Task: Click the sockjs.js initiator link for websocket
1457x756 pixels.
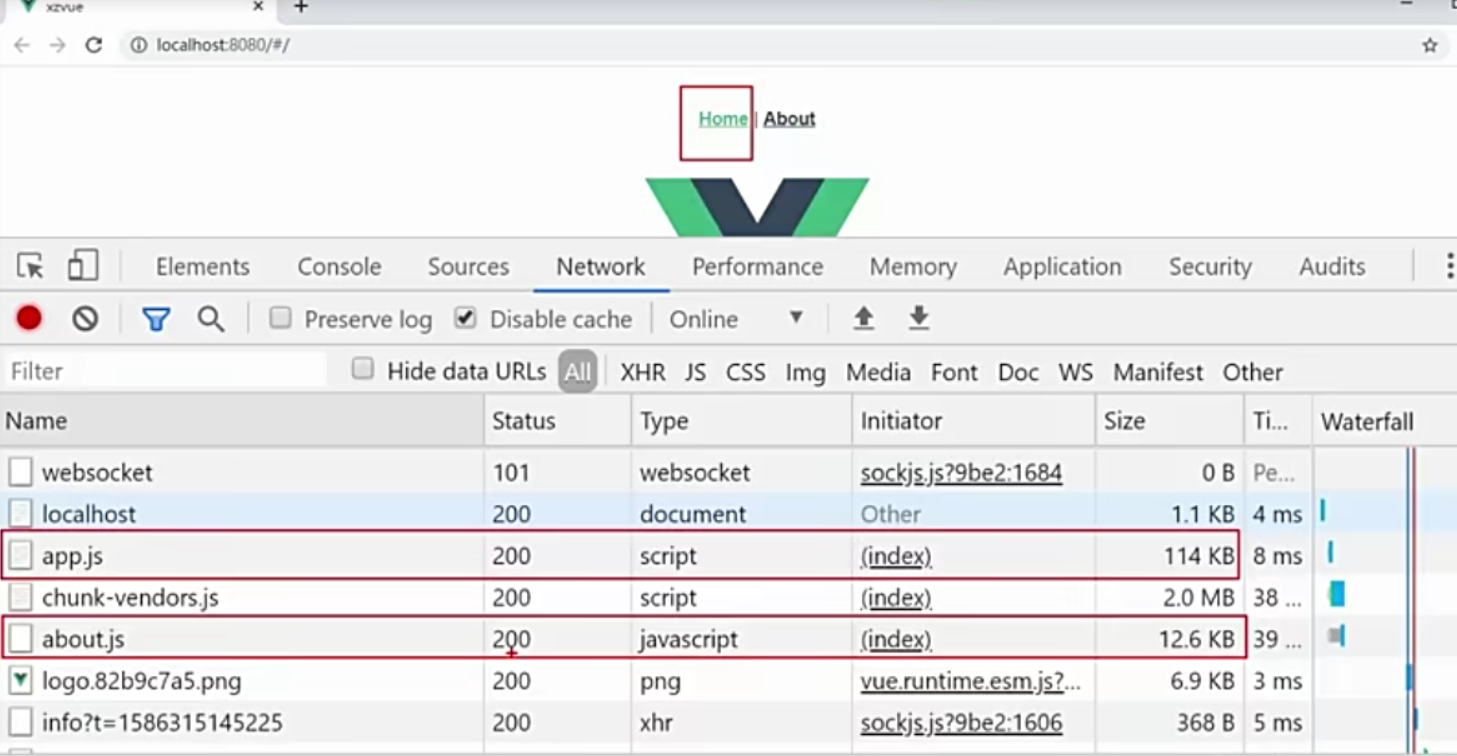Action: pos(960,472)
